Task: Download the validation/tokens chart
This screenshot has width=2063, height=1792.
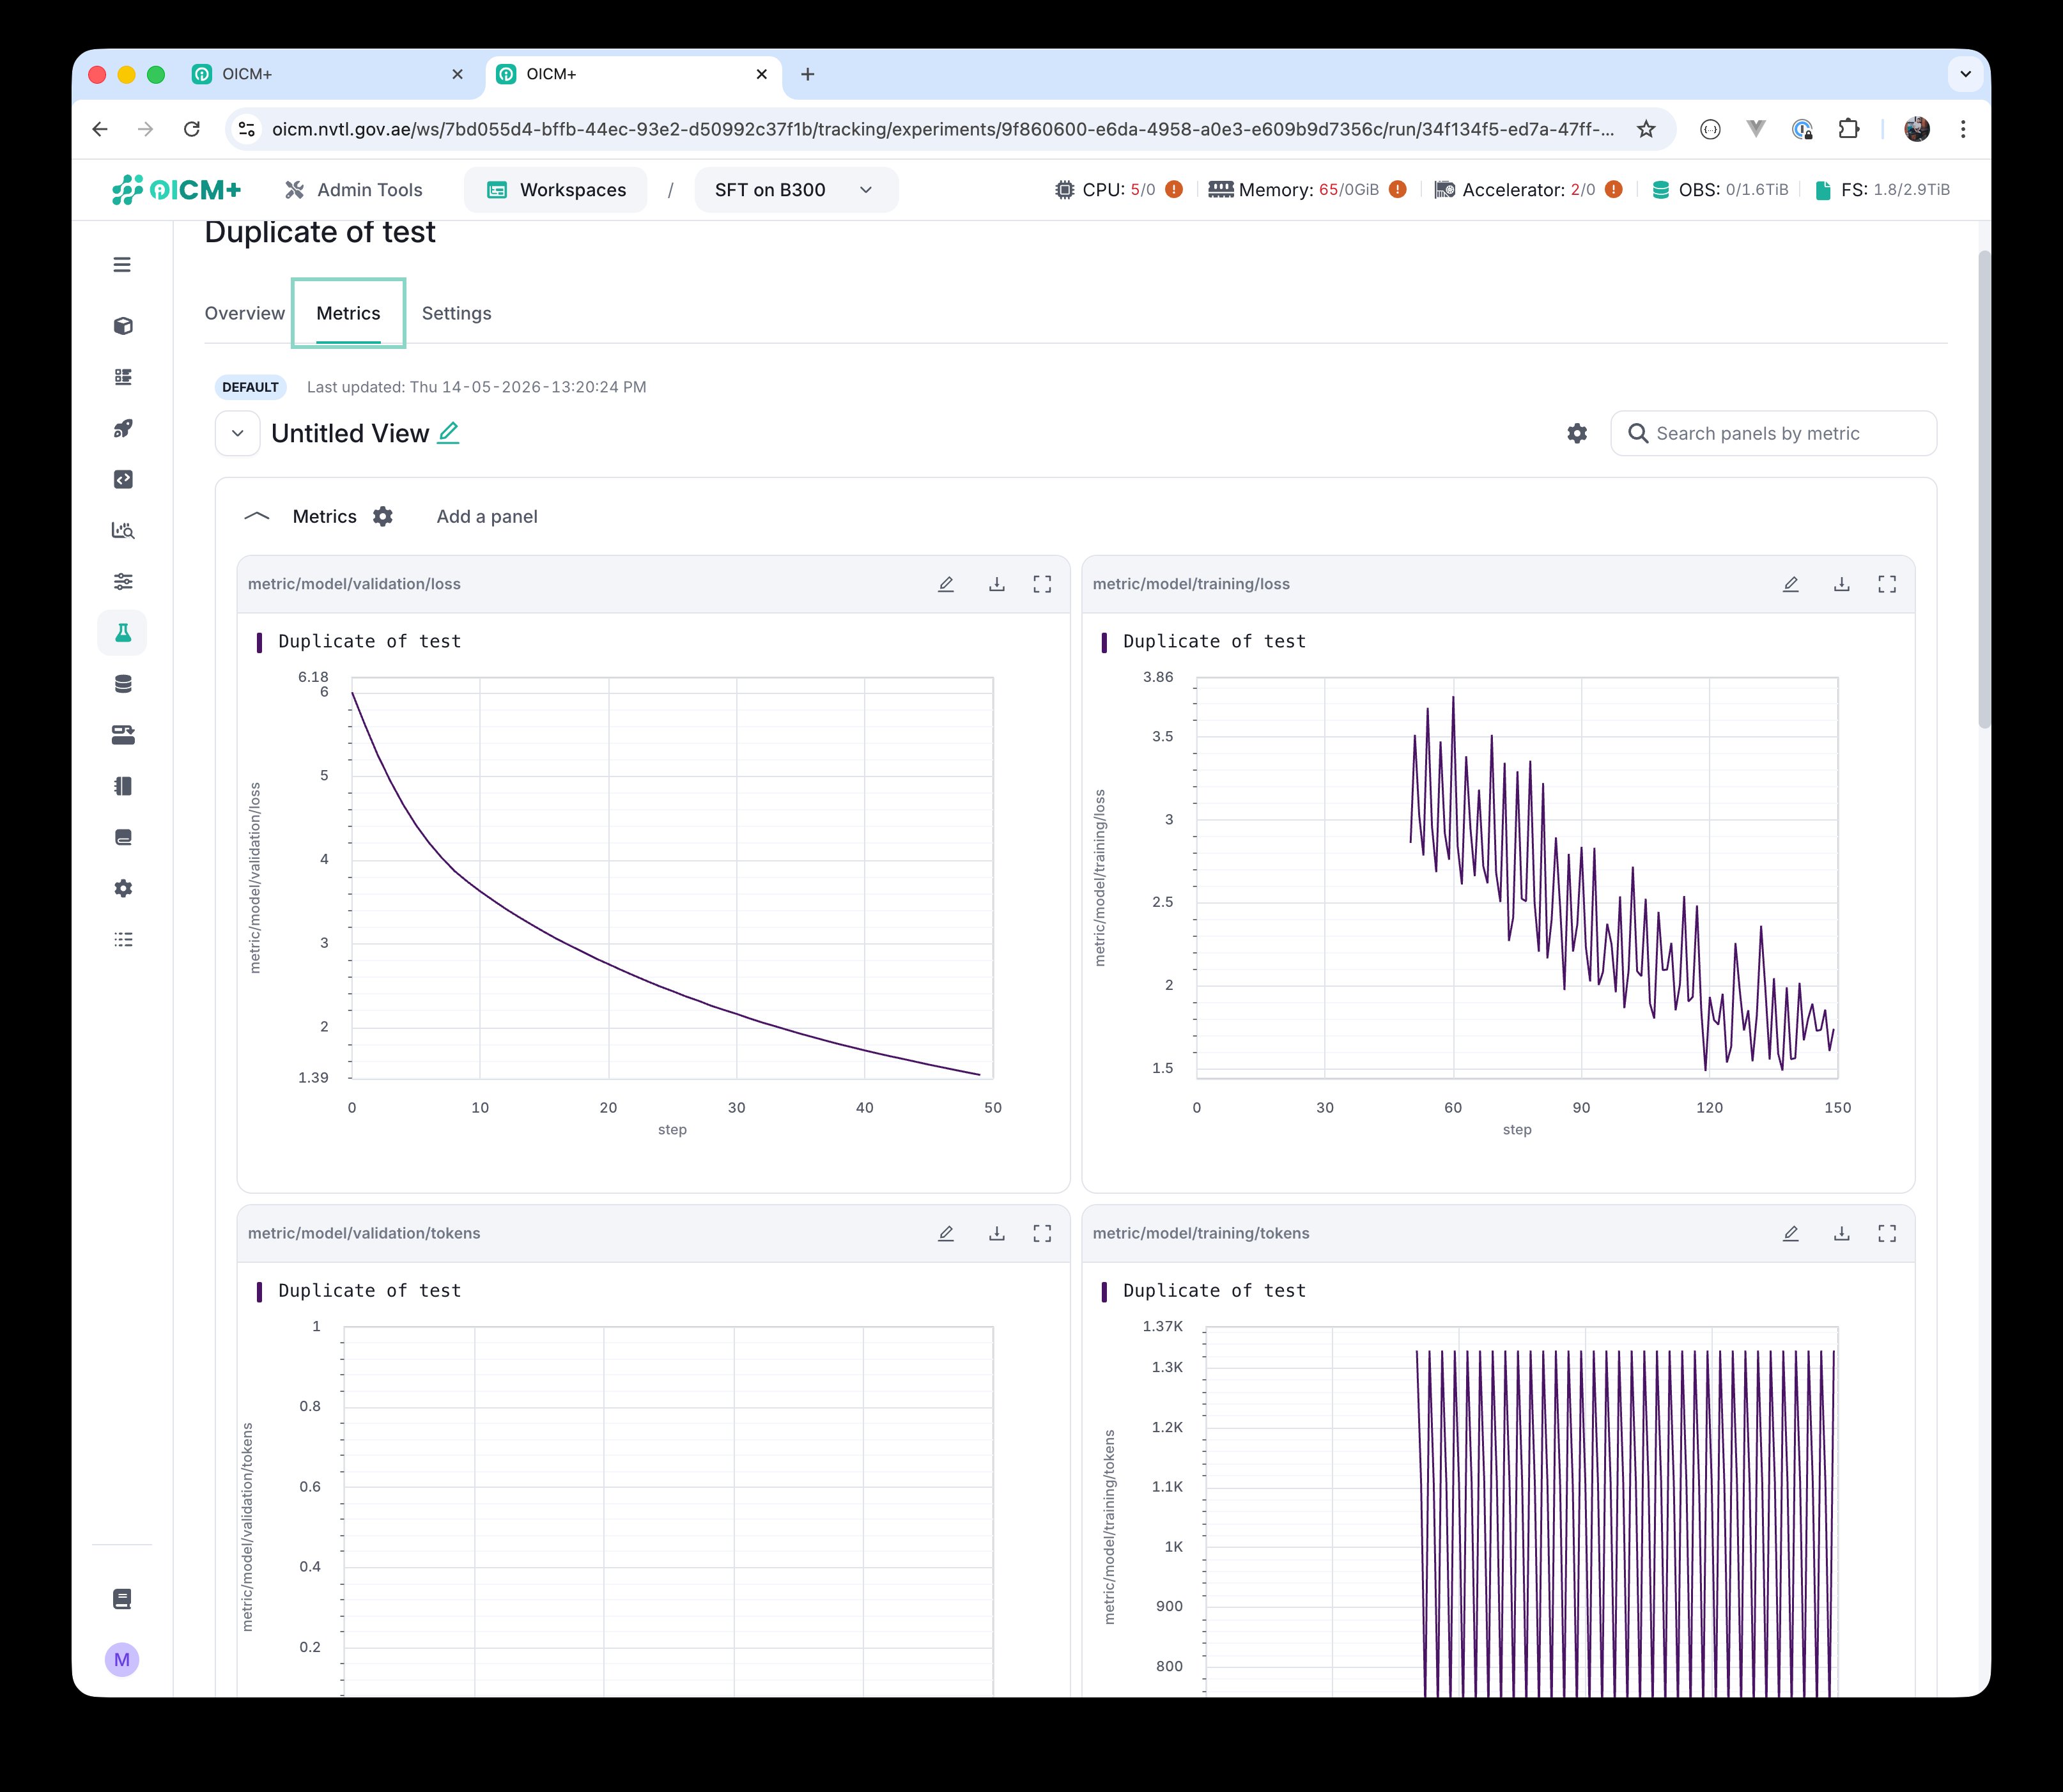Action: pos(997,1234)
